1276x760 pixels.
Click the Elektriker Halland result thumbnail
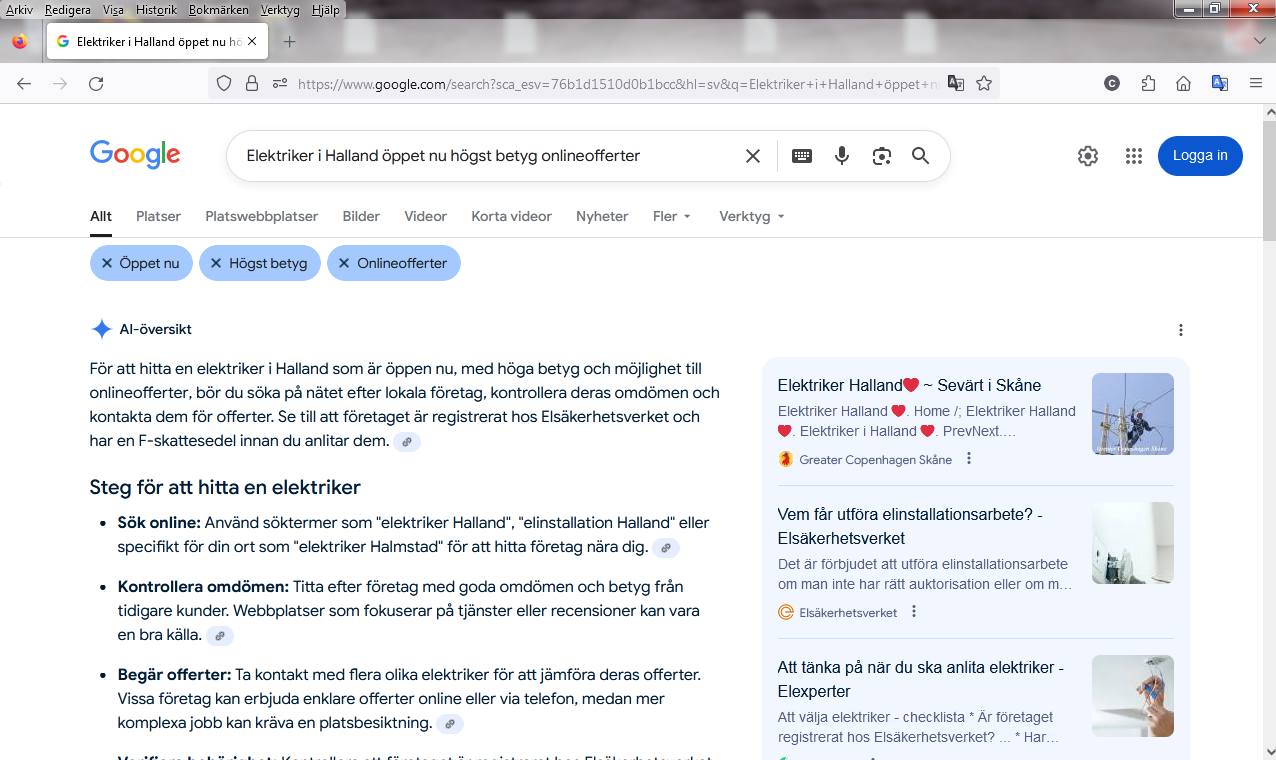tap(1132, 414)
